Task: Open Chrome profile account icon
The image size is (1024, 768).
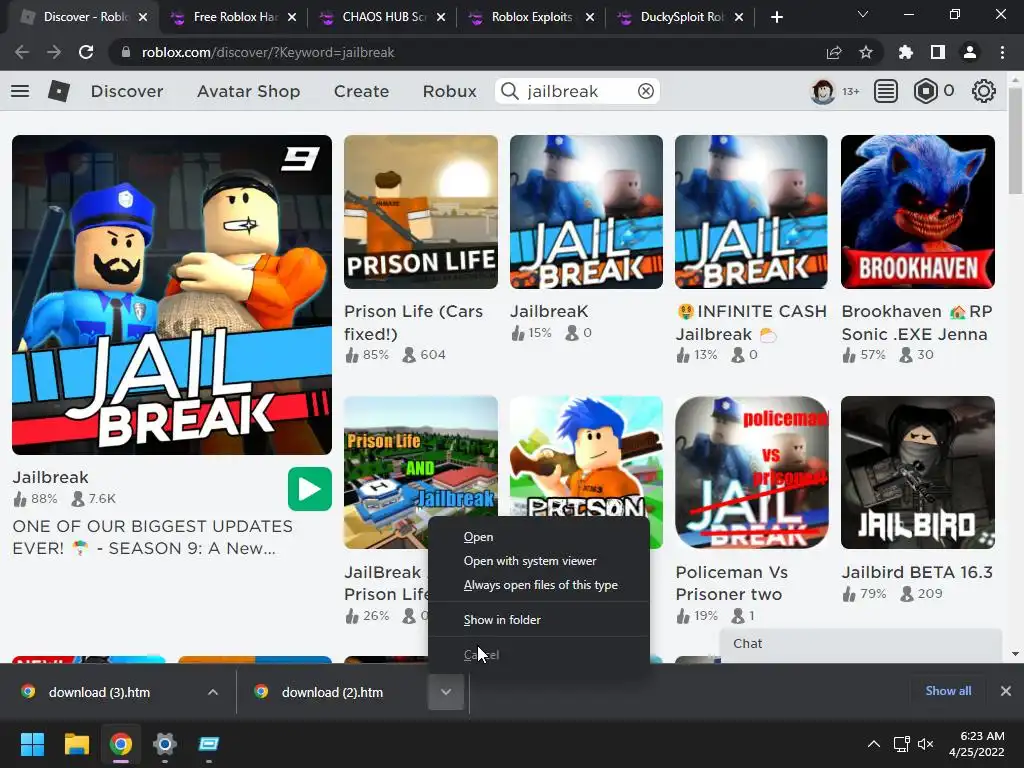Action: click(970, 52)
